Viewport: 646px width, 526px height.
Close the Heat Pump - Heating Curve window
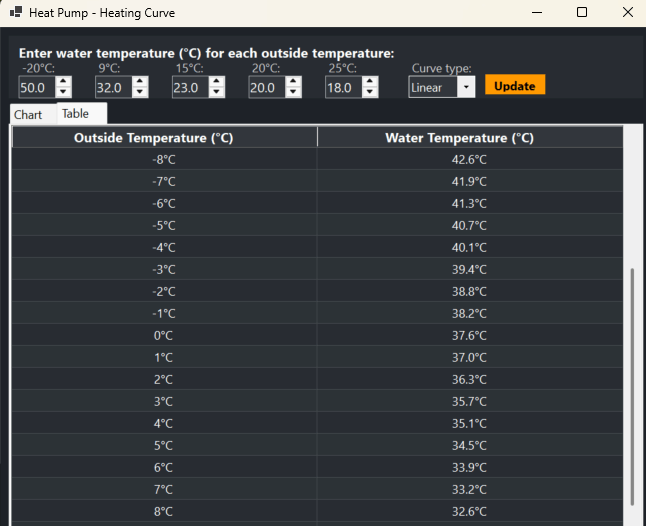627,12
